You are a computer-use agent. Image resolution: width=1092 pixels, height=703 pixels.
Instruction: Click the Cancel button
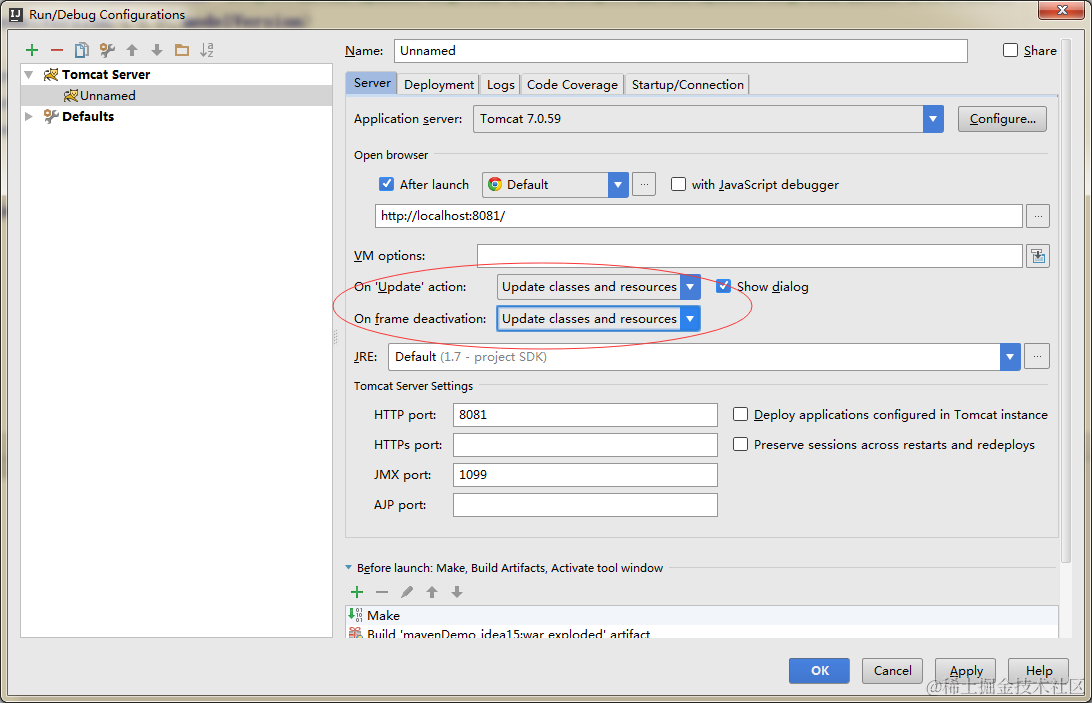(892, 670)
